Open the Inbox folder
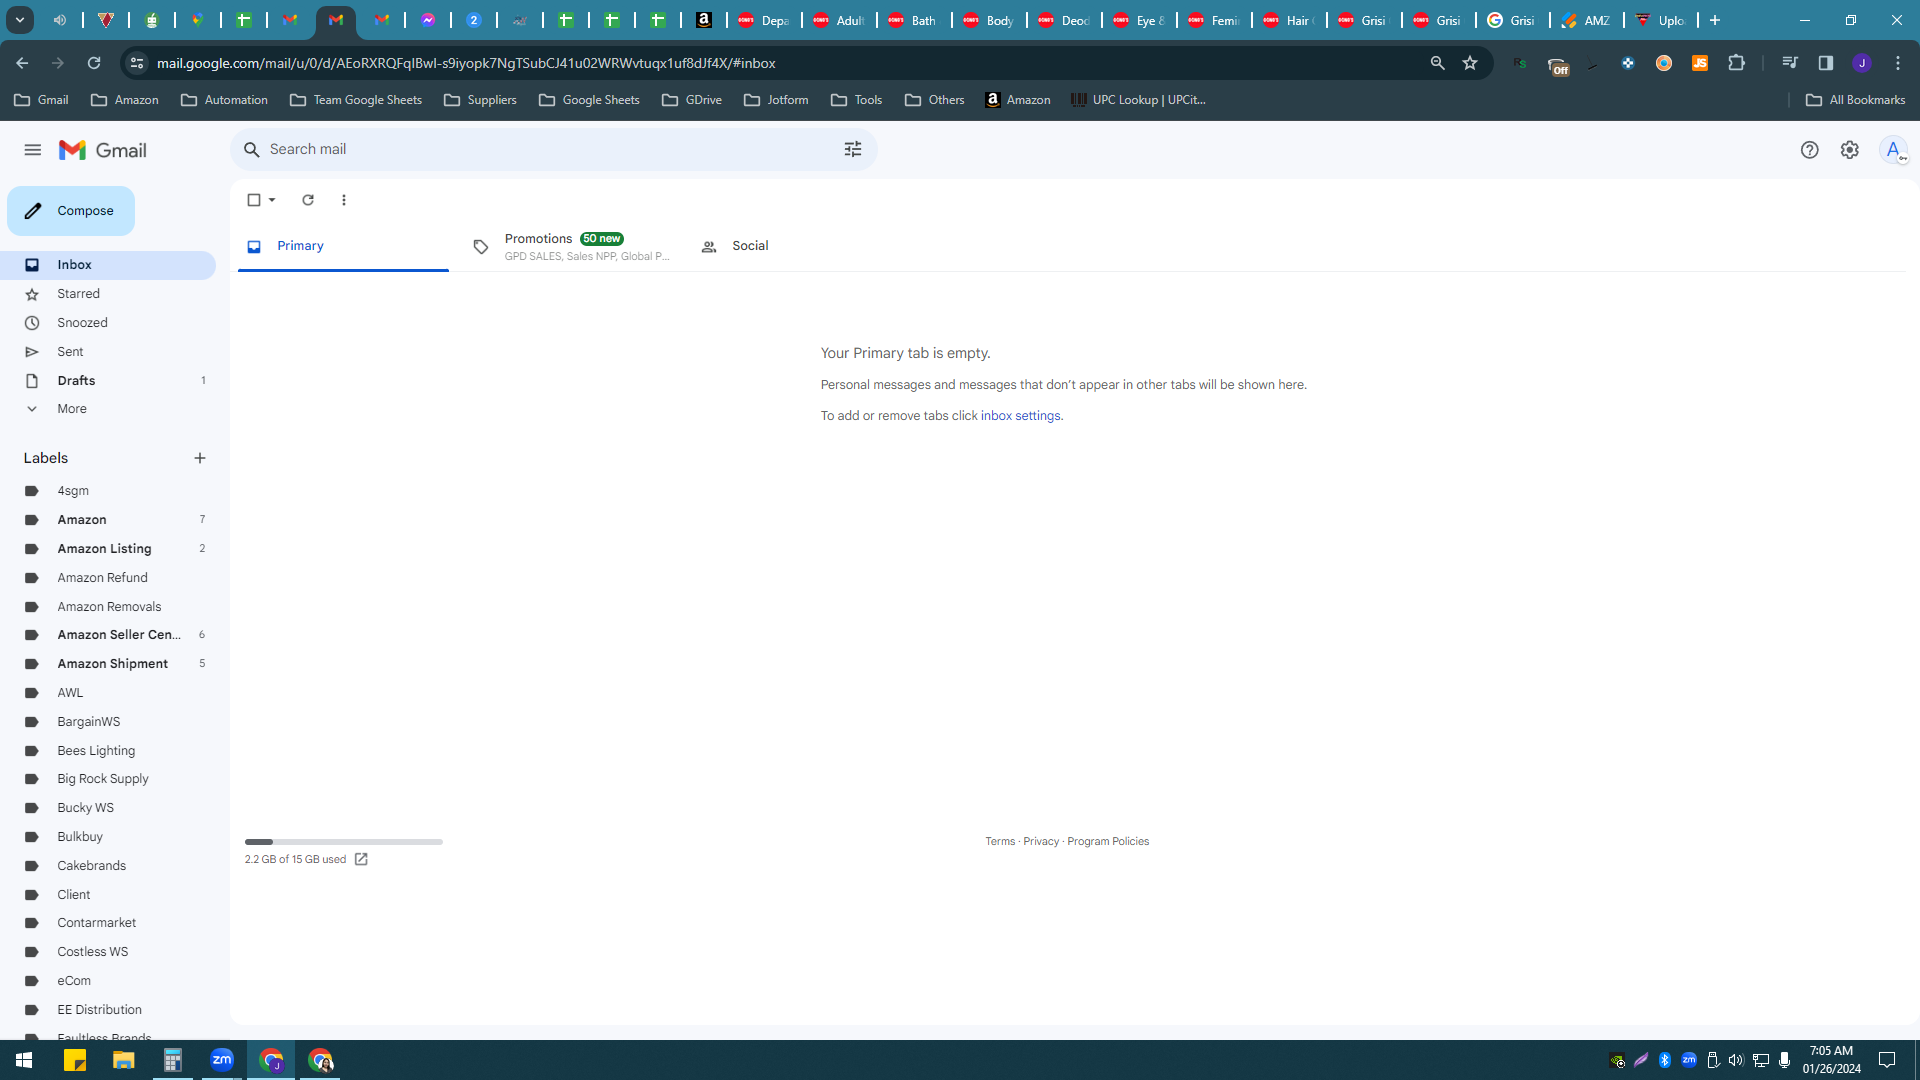Viewport: 1920px width, 1080px height. coord(108,265)
